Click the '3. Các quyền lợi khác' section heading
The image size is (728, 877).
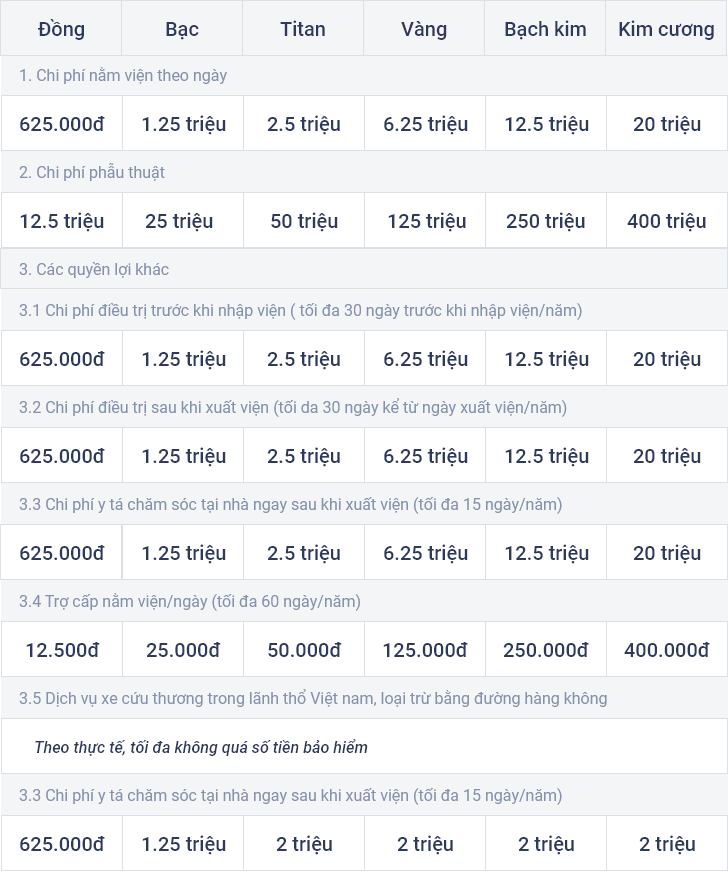(x=94, y=269)
